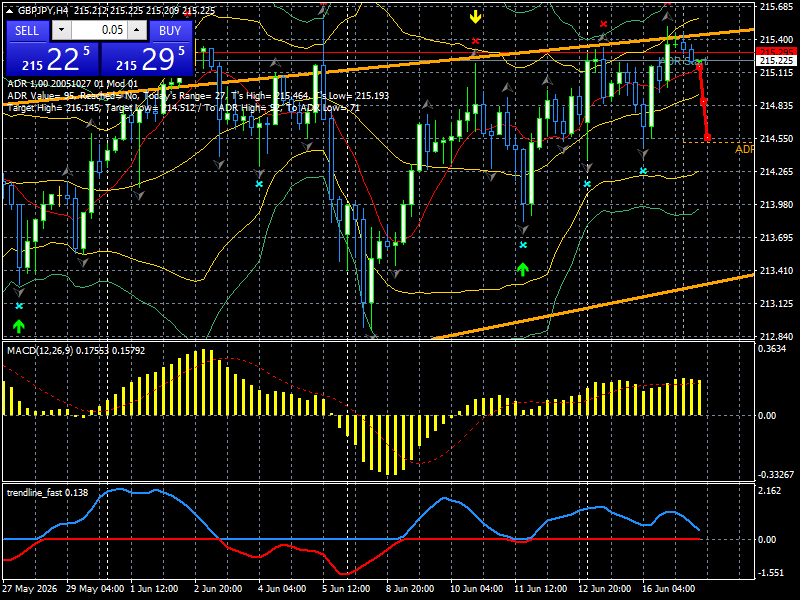Screen dimensions: 800x600
Task: Click the Target High= 216.145 info line
Action: [184, 108]
